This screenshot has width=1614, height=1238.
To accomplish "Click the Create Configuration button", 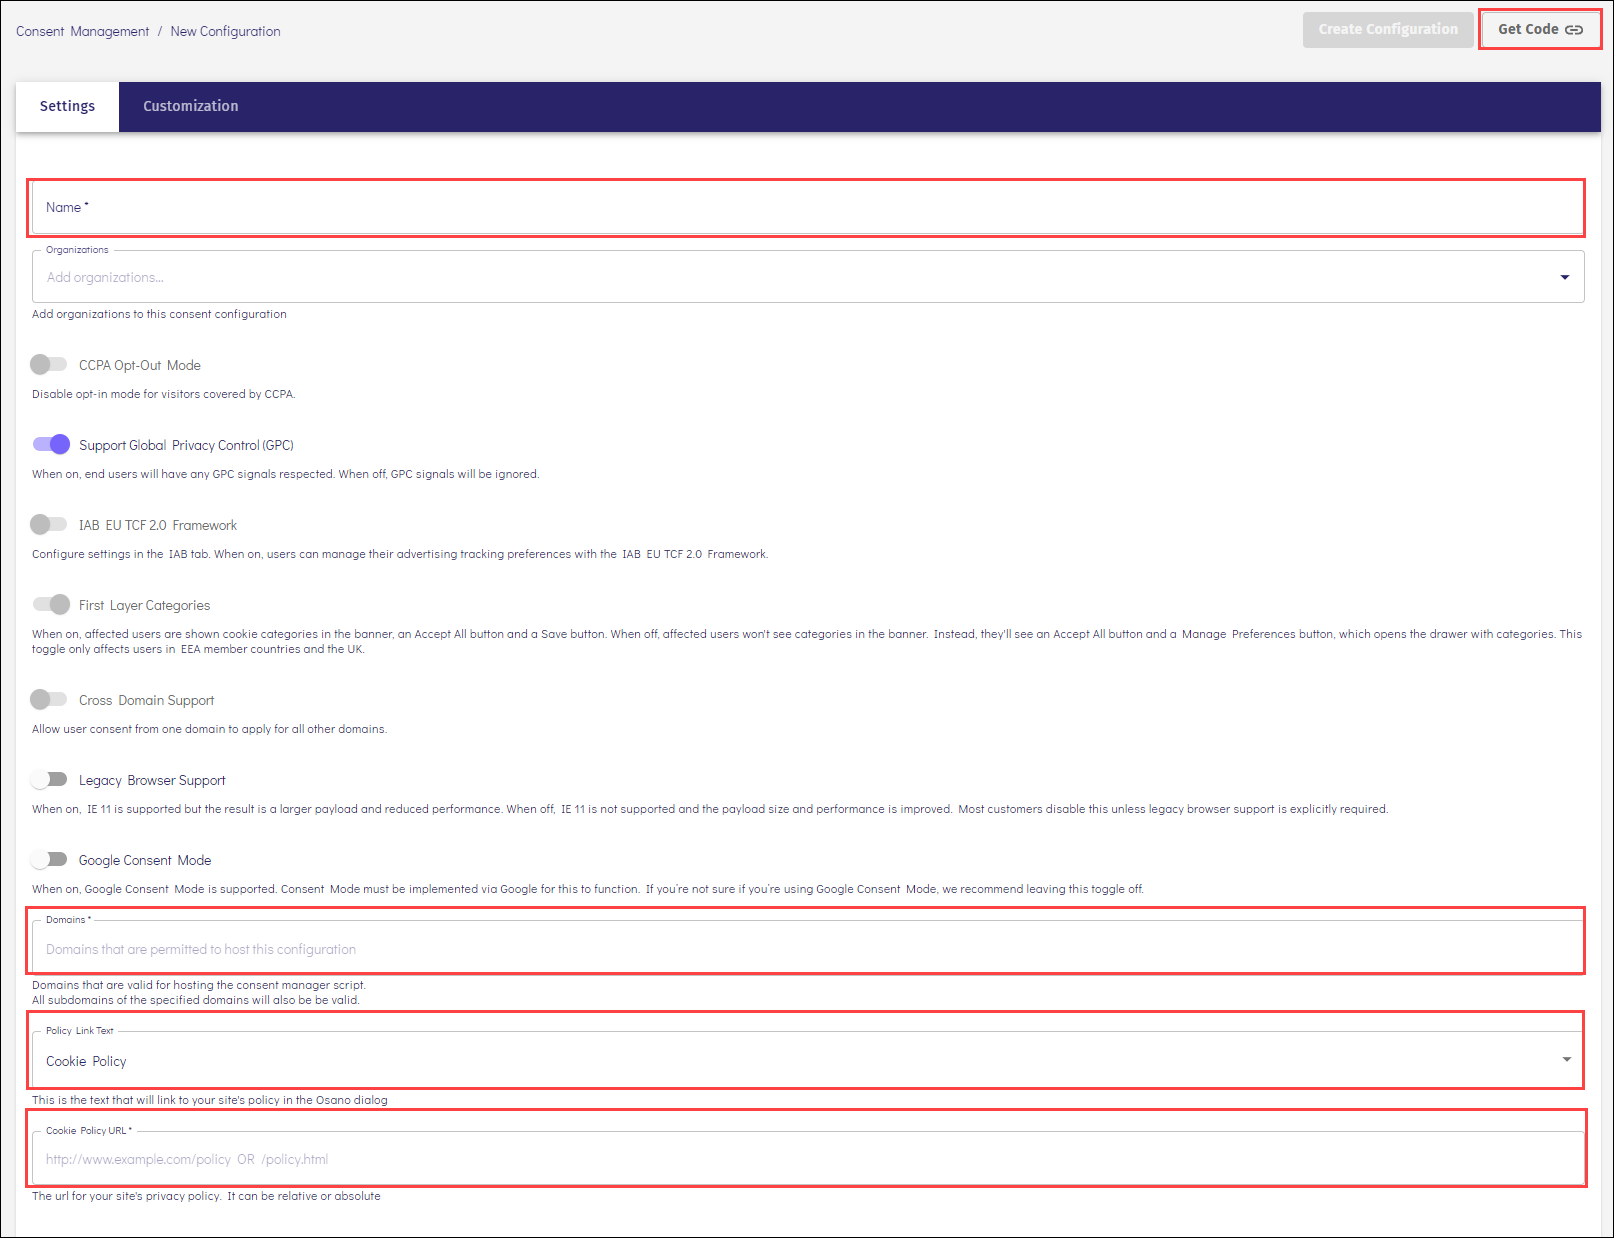I will pyautogui.click(x=1388, y=29).
